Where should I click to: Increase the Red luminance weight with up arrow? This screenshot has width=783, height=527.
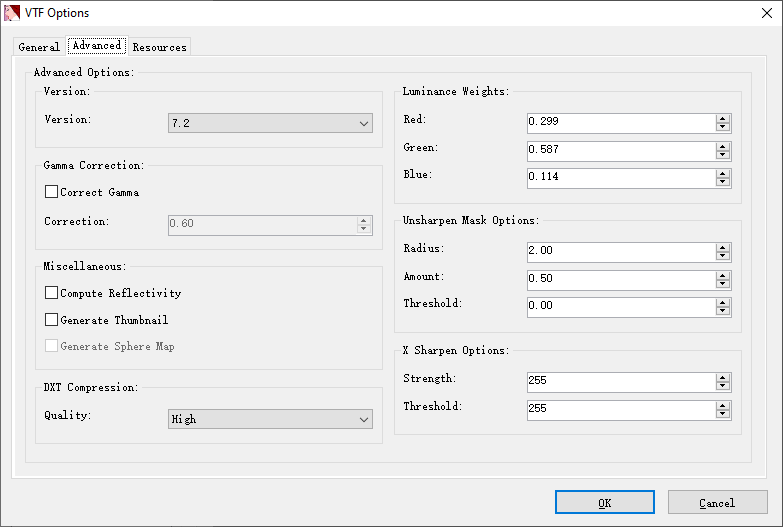723,119
